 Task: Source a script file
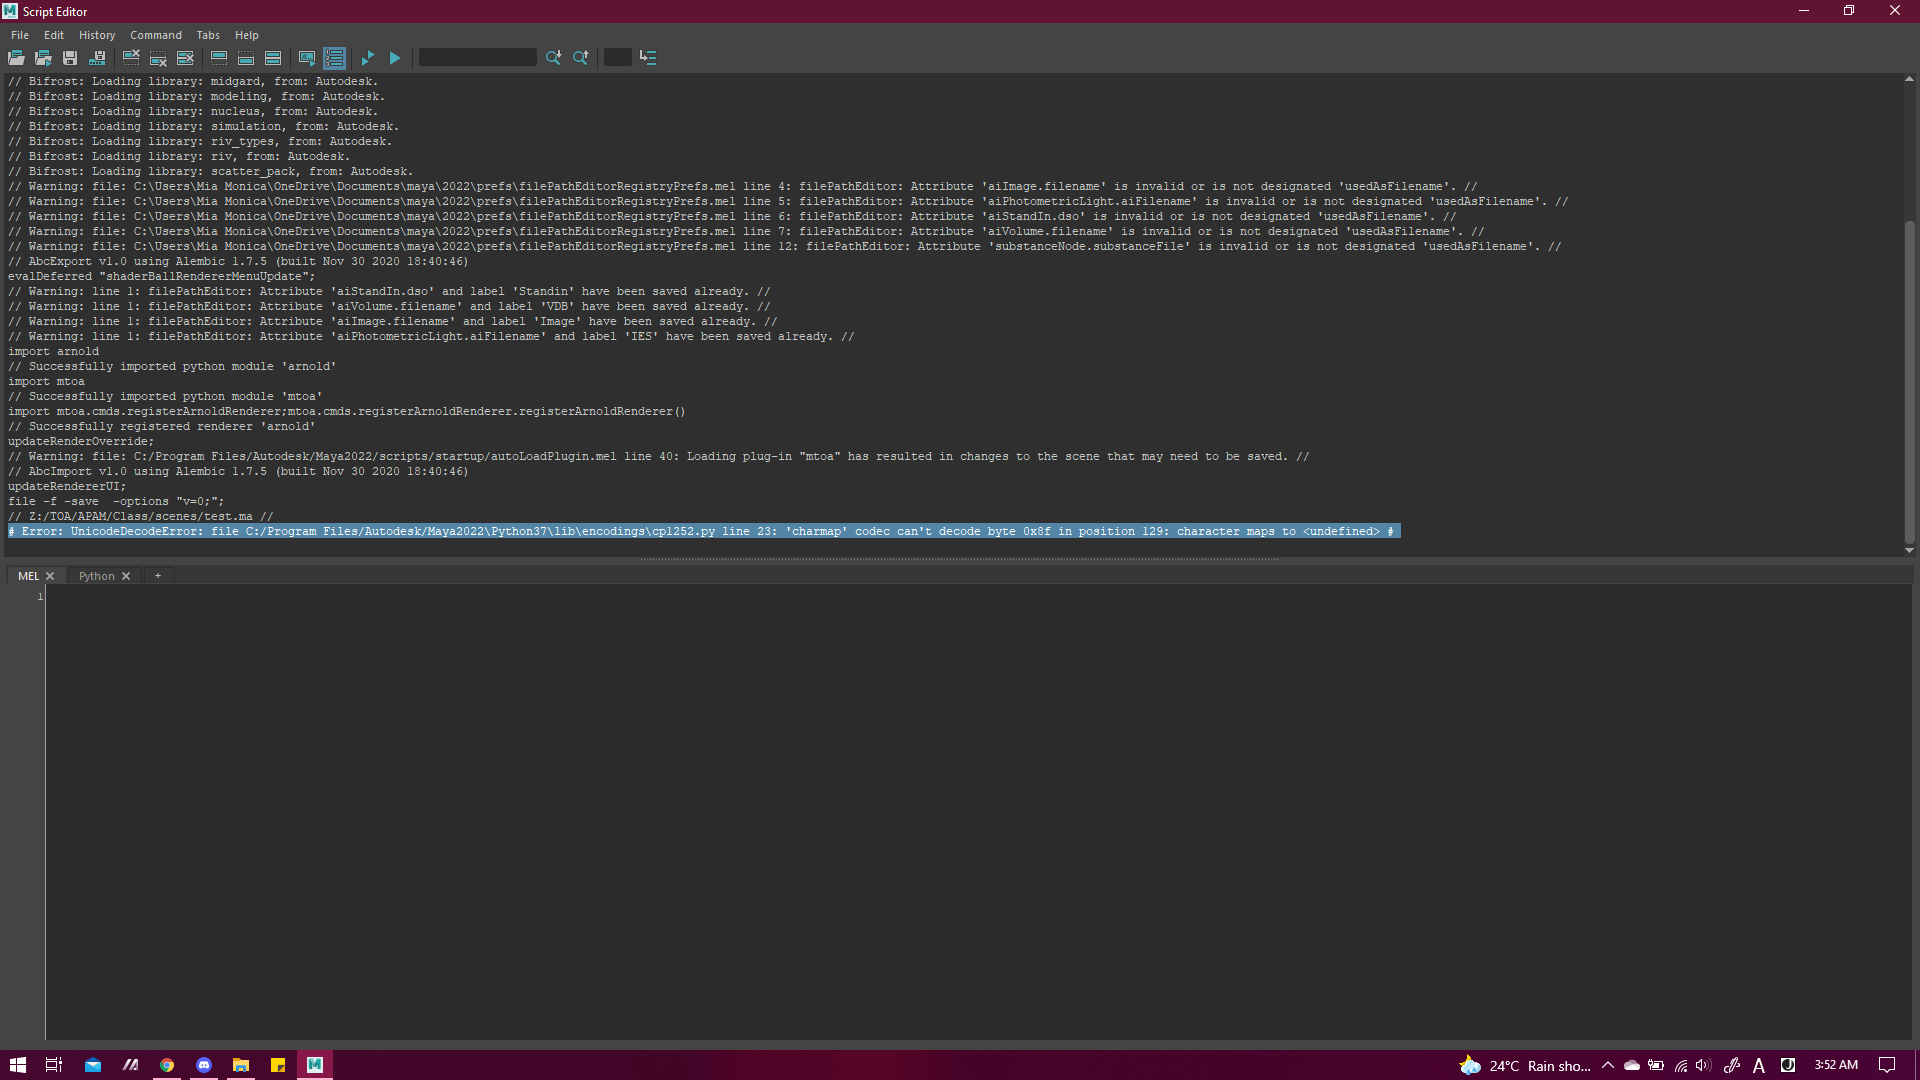[43, 57]
